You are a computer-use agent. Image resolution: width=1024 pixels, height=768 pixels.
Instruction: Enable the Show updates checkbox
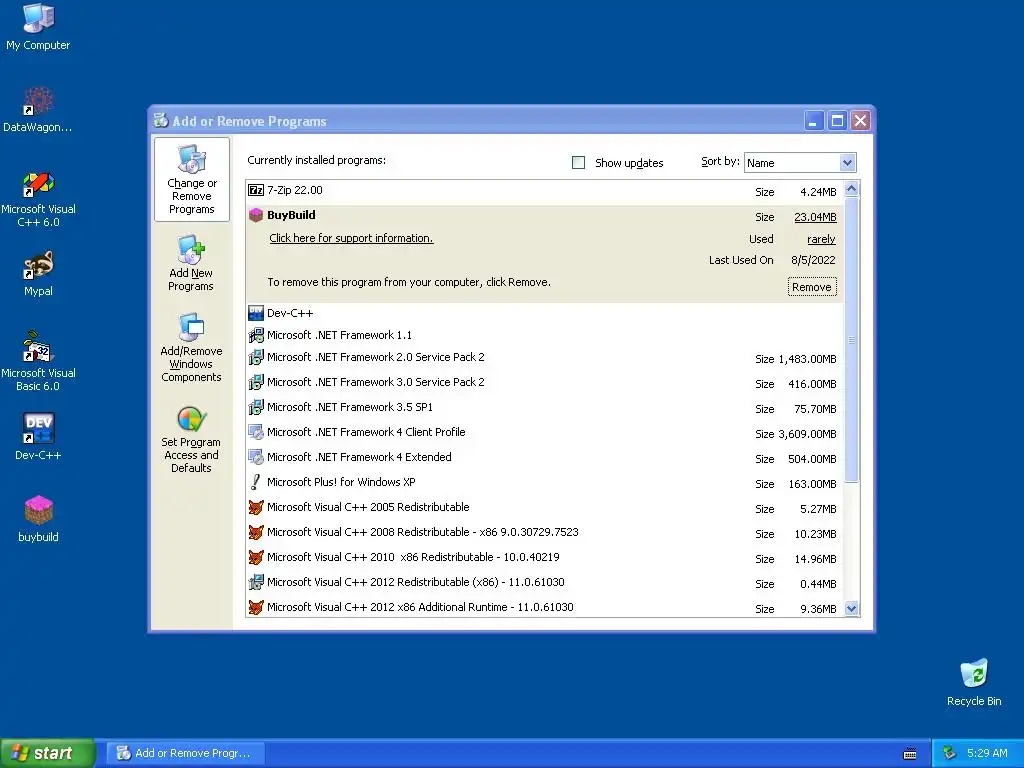(x=579, y=163)
